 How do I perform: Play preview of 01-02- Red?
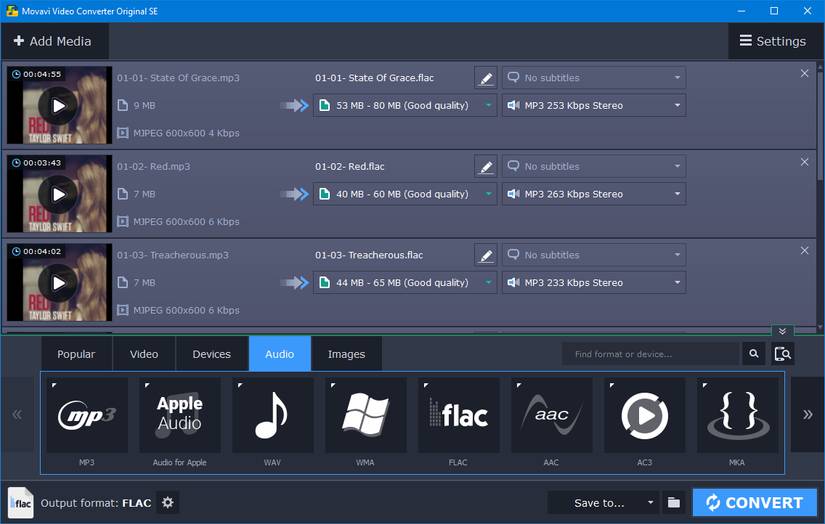(58, 194)
